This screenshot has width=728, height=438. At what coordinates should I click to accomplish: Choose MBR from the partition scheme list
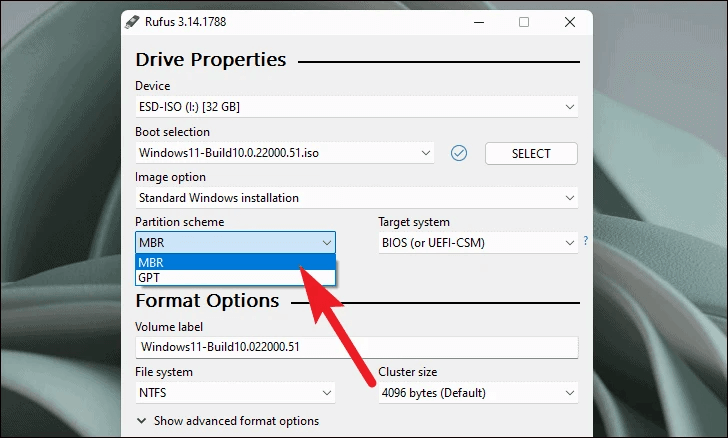[x=235, y=262]
